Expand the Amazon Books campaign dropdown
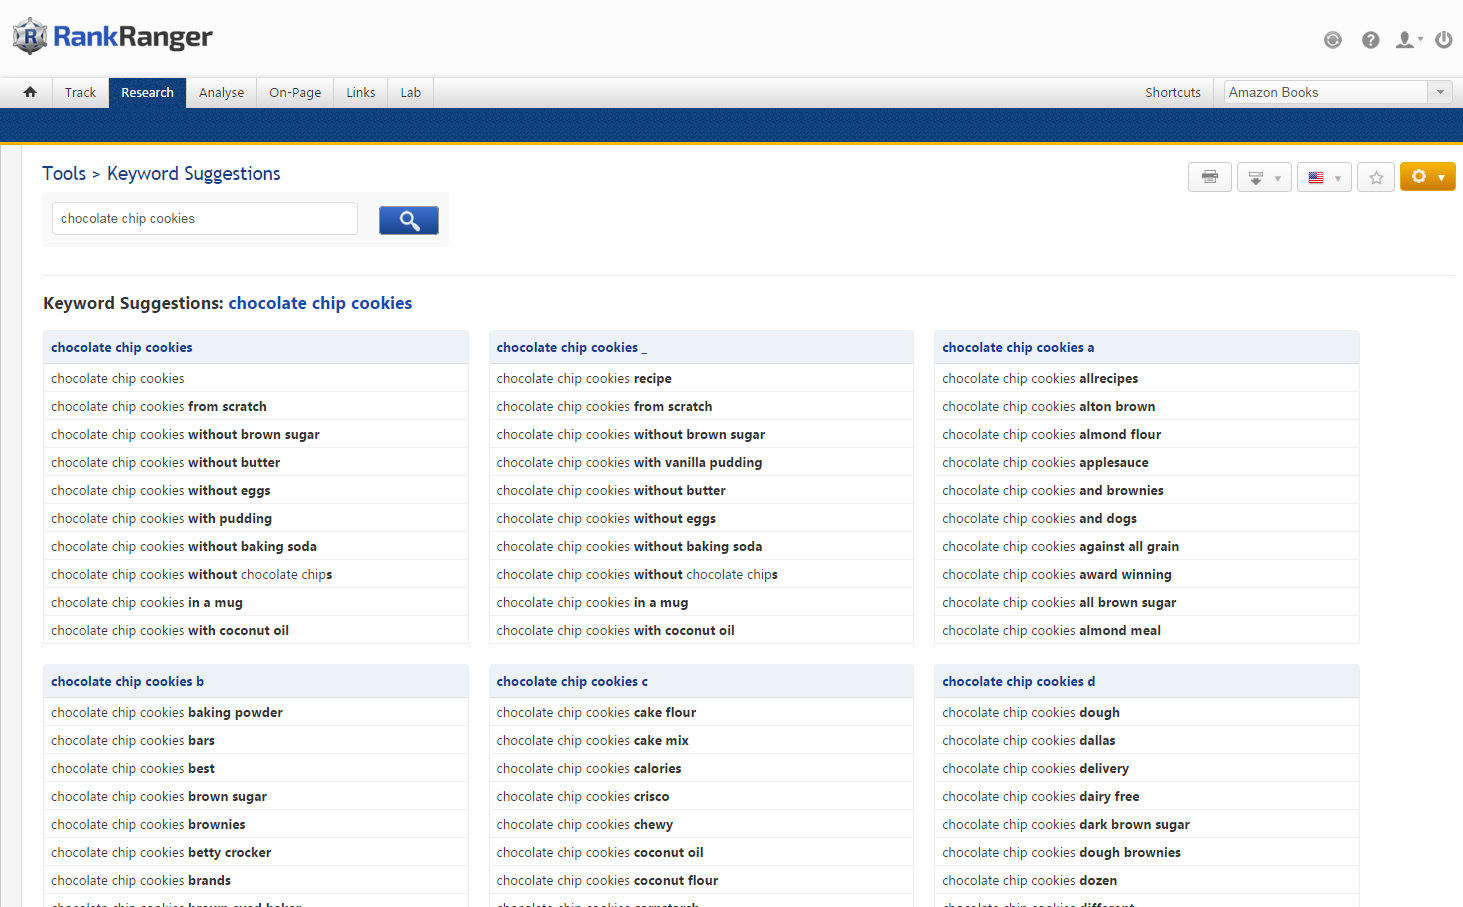Image resolution: width=1463 pixels, height=907 pixels. click(x=1439, y=92)
